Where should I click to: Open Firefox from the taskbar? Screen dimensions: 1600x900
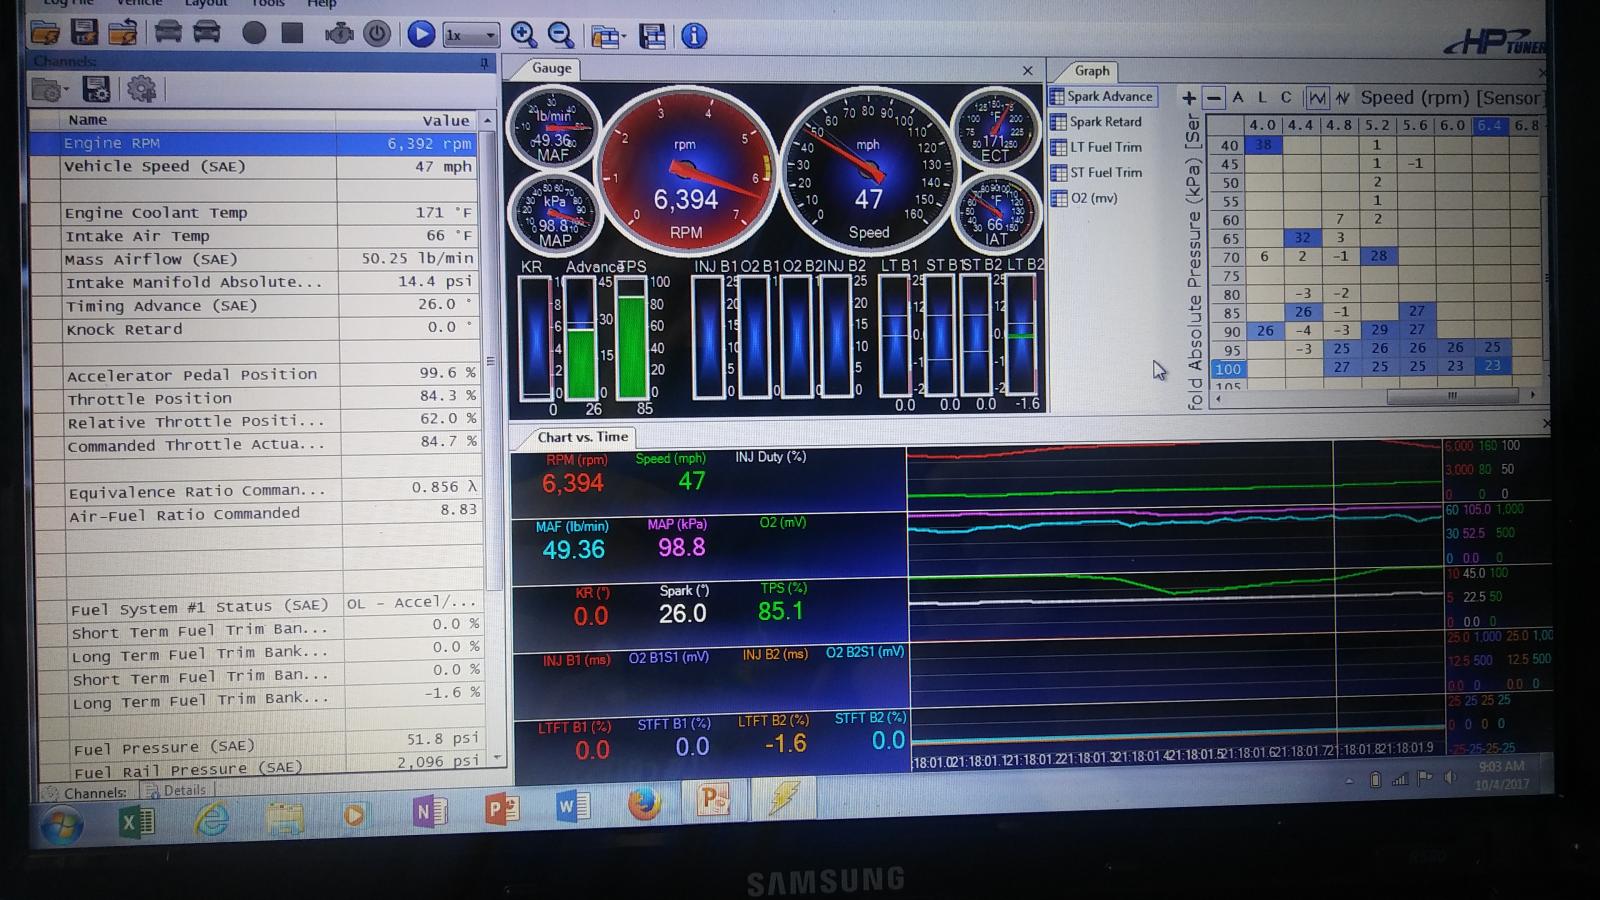(x=645, y=803)
